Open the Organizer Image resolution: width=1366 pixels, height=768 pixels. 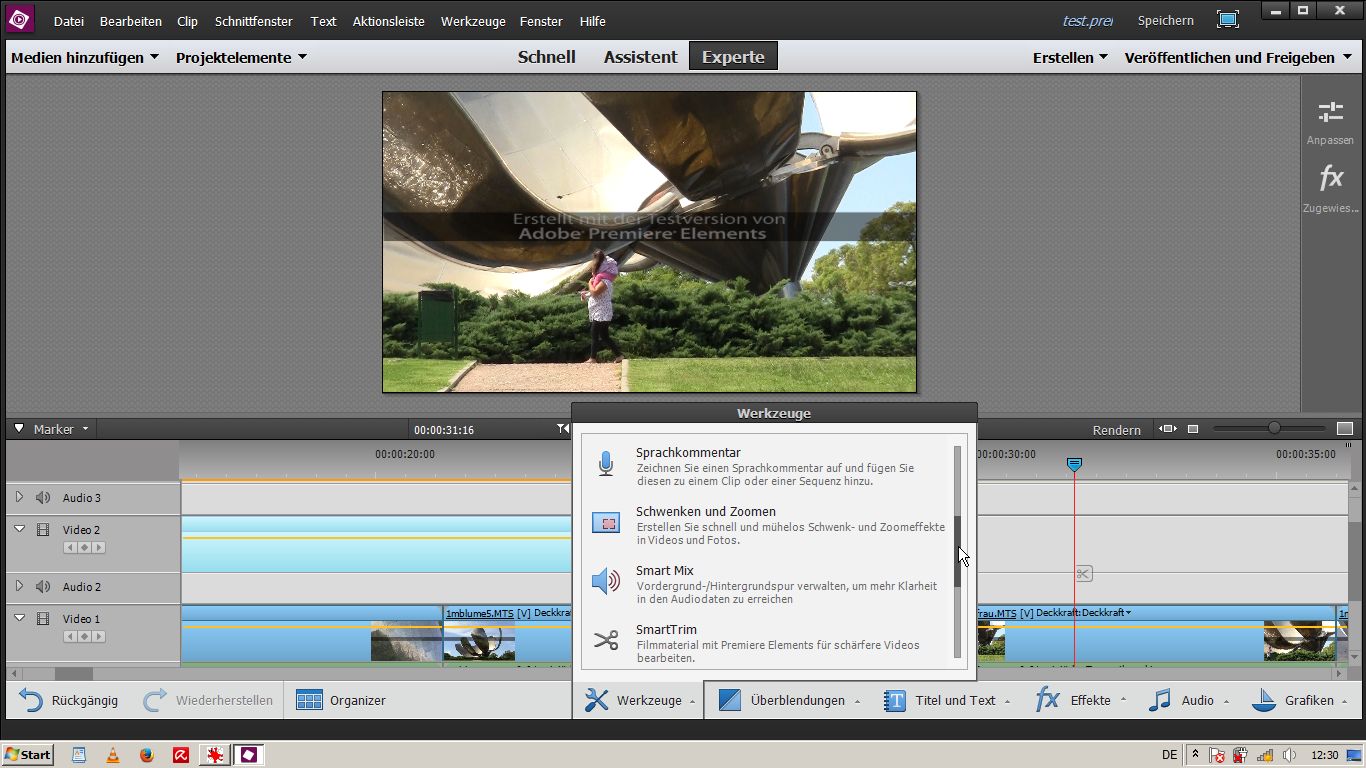(341, 700)
